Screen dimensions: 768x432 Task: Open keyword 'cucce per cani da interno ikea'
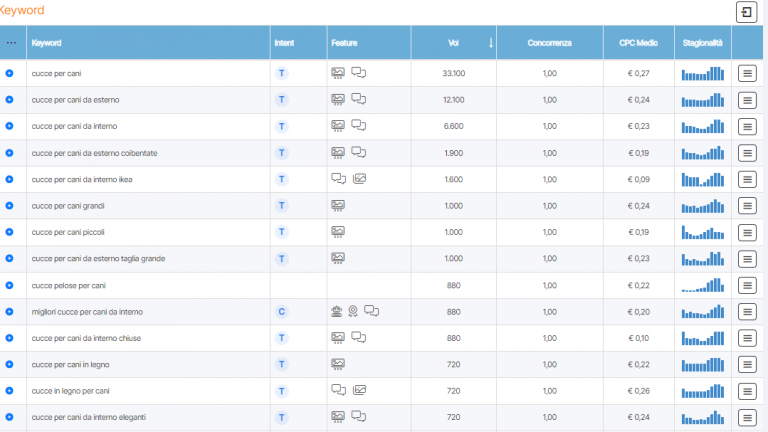tap(82, 179)
